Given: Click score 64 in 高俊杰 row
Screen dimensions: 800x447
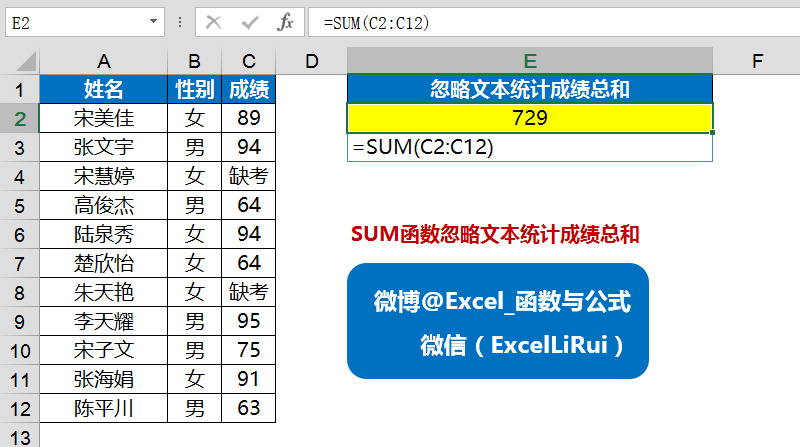Looking at the screenshot, I should click(248, 206).
